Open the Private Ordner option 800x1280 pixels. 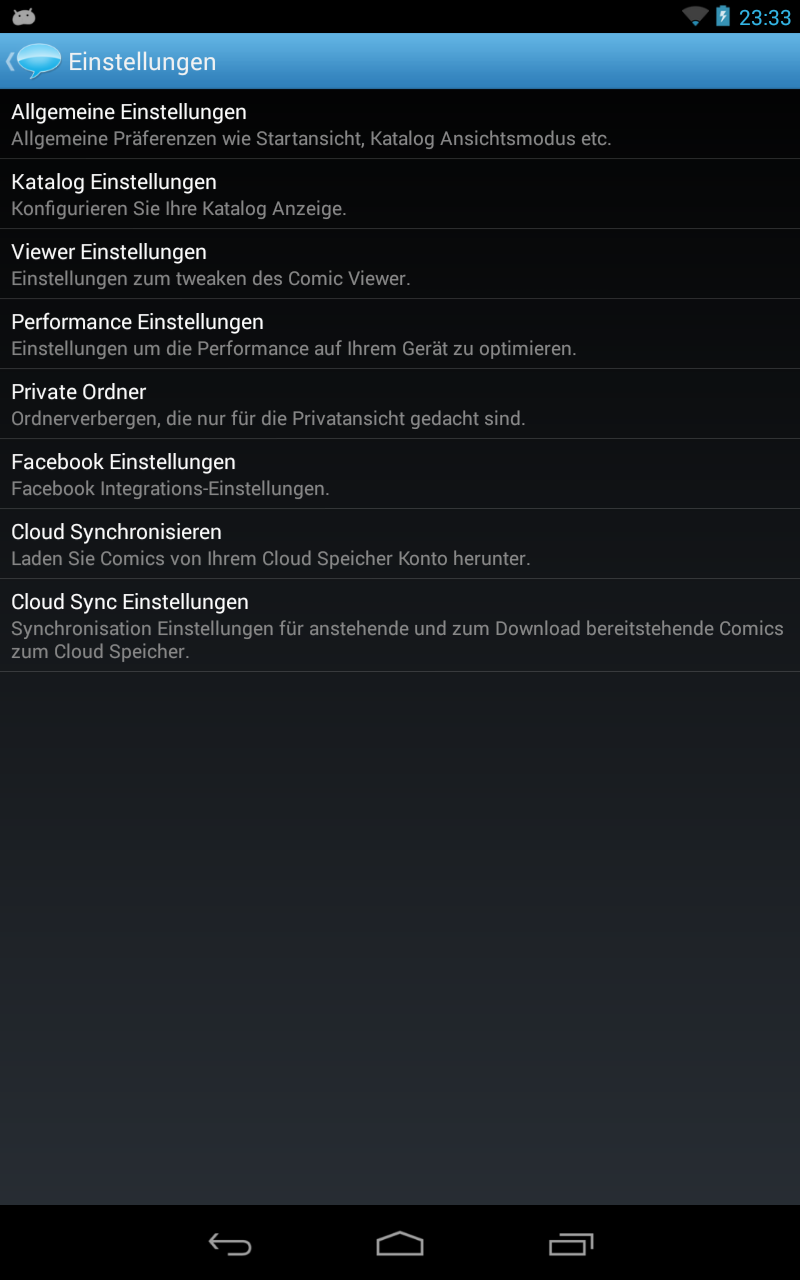pos(400,404)
